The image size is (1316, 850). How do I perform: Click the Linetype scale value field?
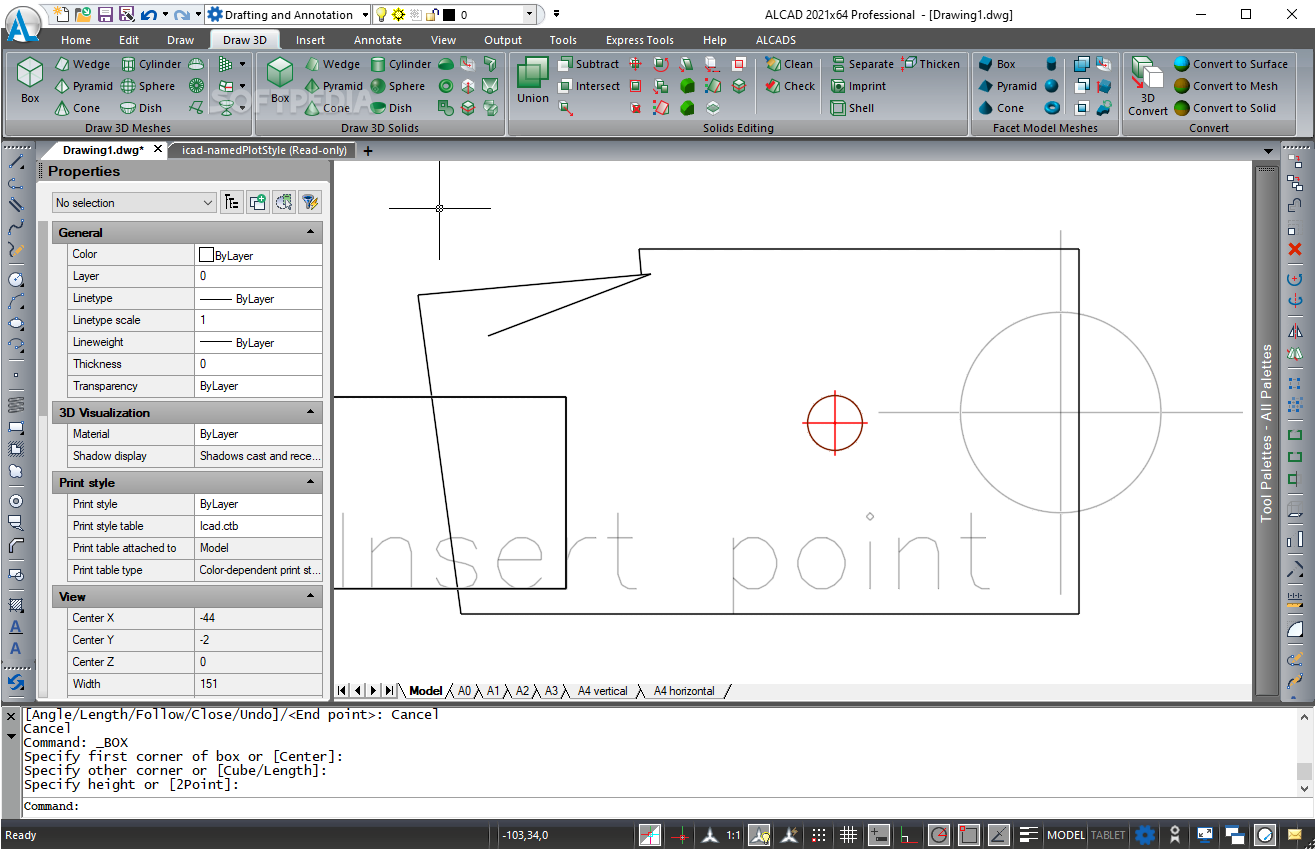point(259,320)
